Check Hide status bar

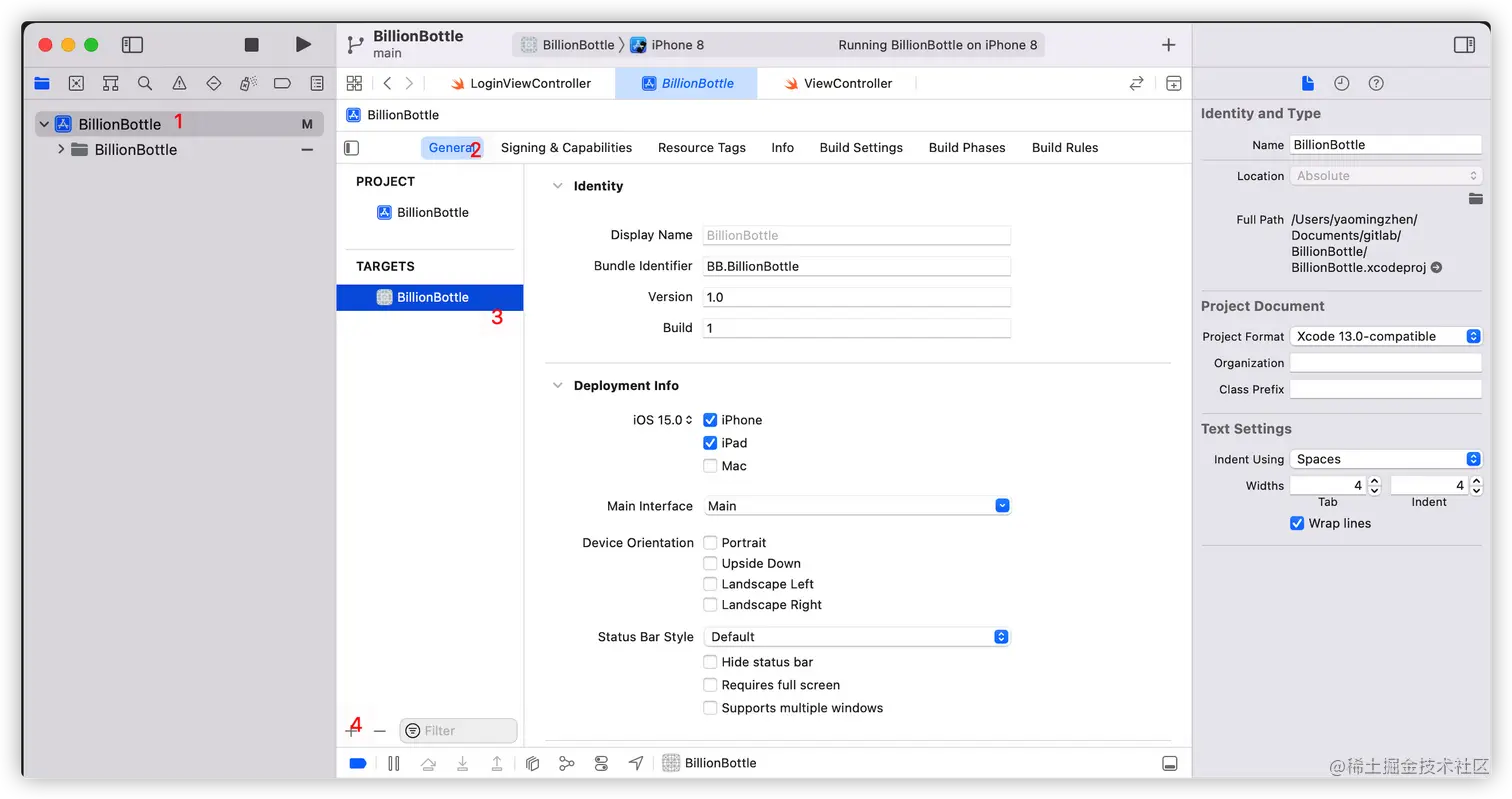click(x=710, y=662)
